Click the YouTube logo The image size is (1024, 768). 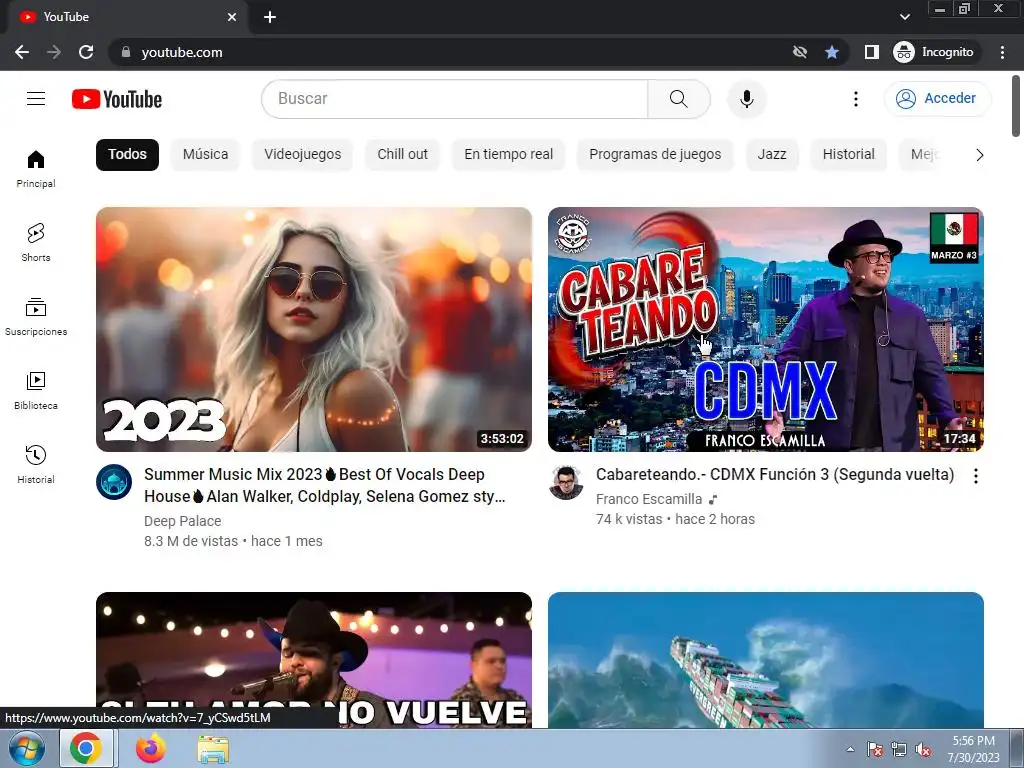pyautogui.click(x=117, y=99)
